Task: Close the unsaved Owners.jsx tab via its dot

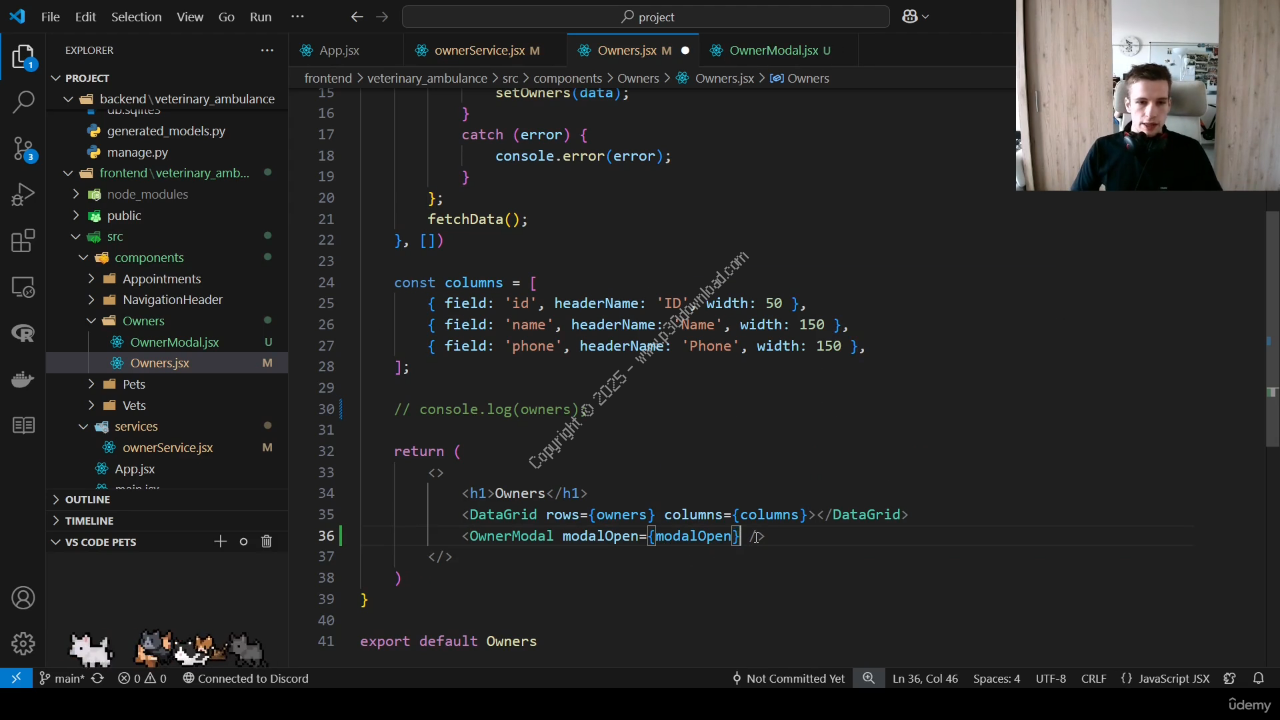Action: coord(685,50)
